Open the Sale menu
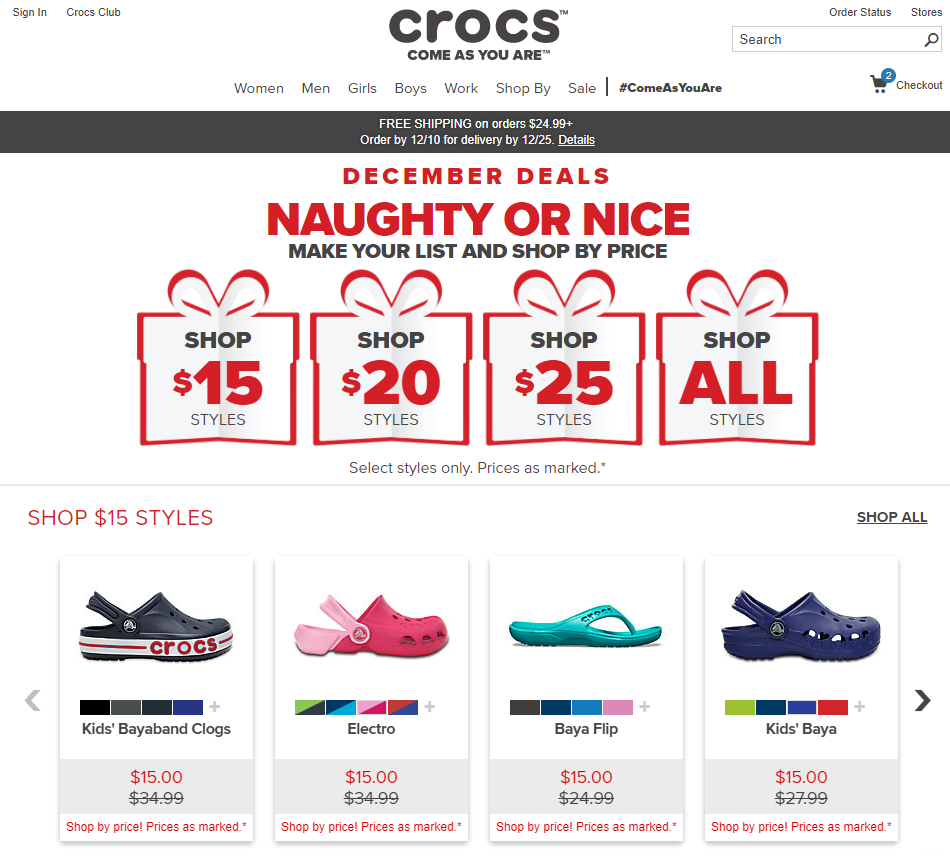Image resolution: width=950 pixels, height=856 pixels. [582, 88]
